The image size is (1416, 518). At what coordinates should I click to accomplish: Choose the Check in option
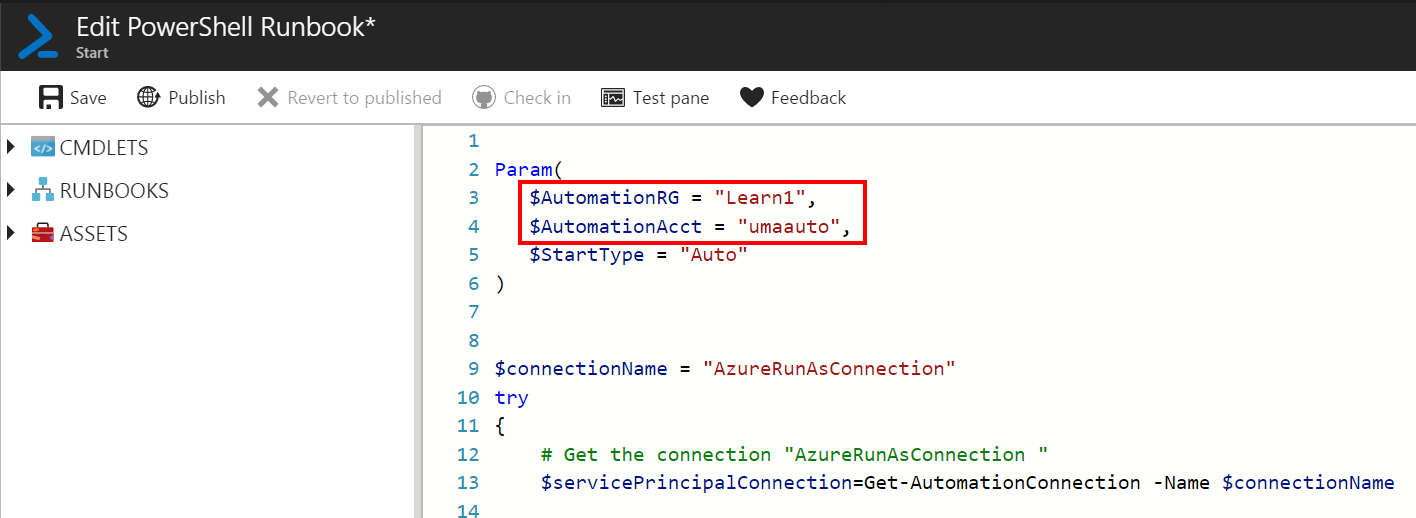pyautogui.click(x=521, y=97)
